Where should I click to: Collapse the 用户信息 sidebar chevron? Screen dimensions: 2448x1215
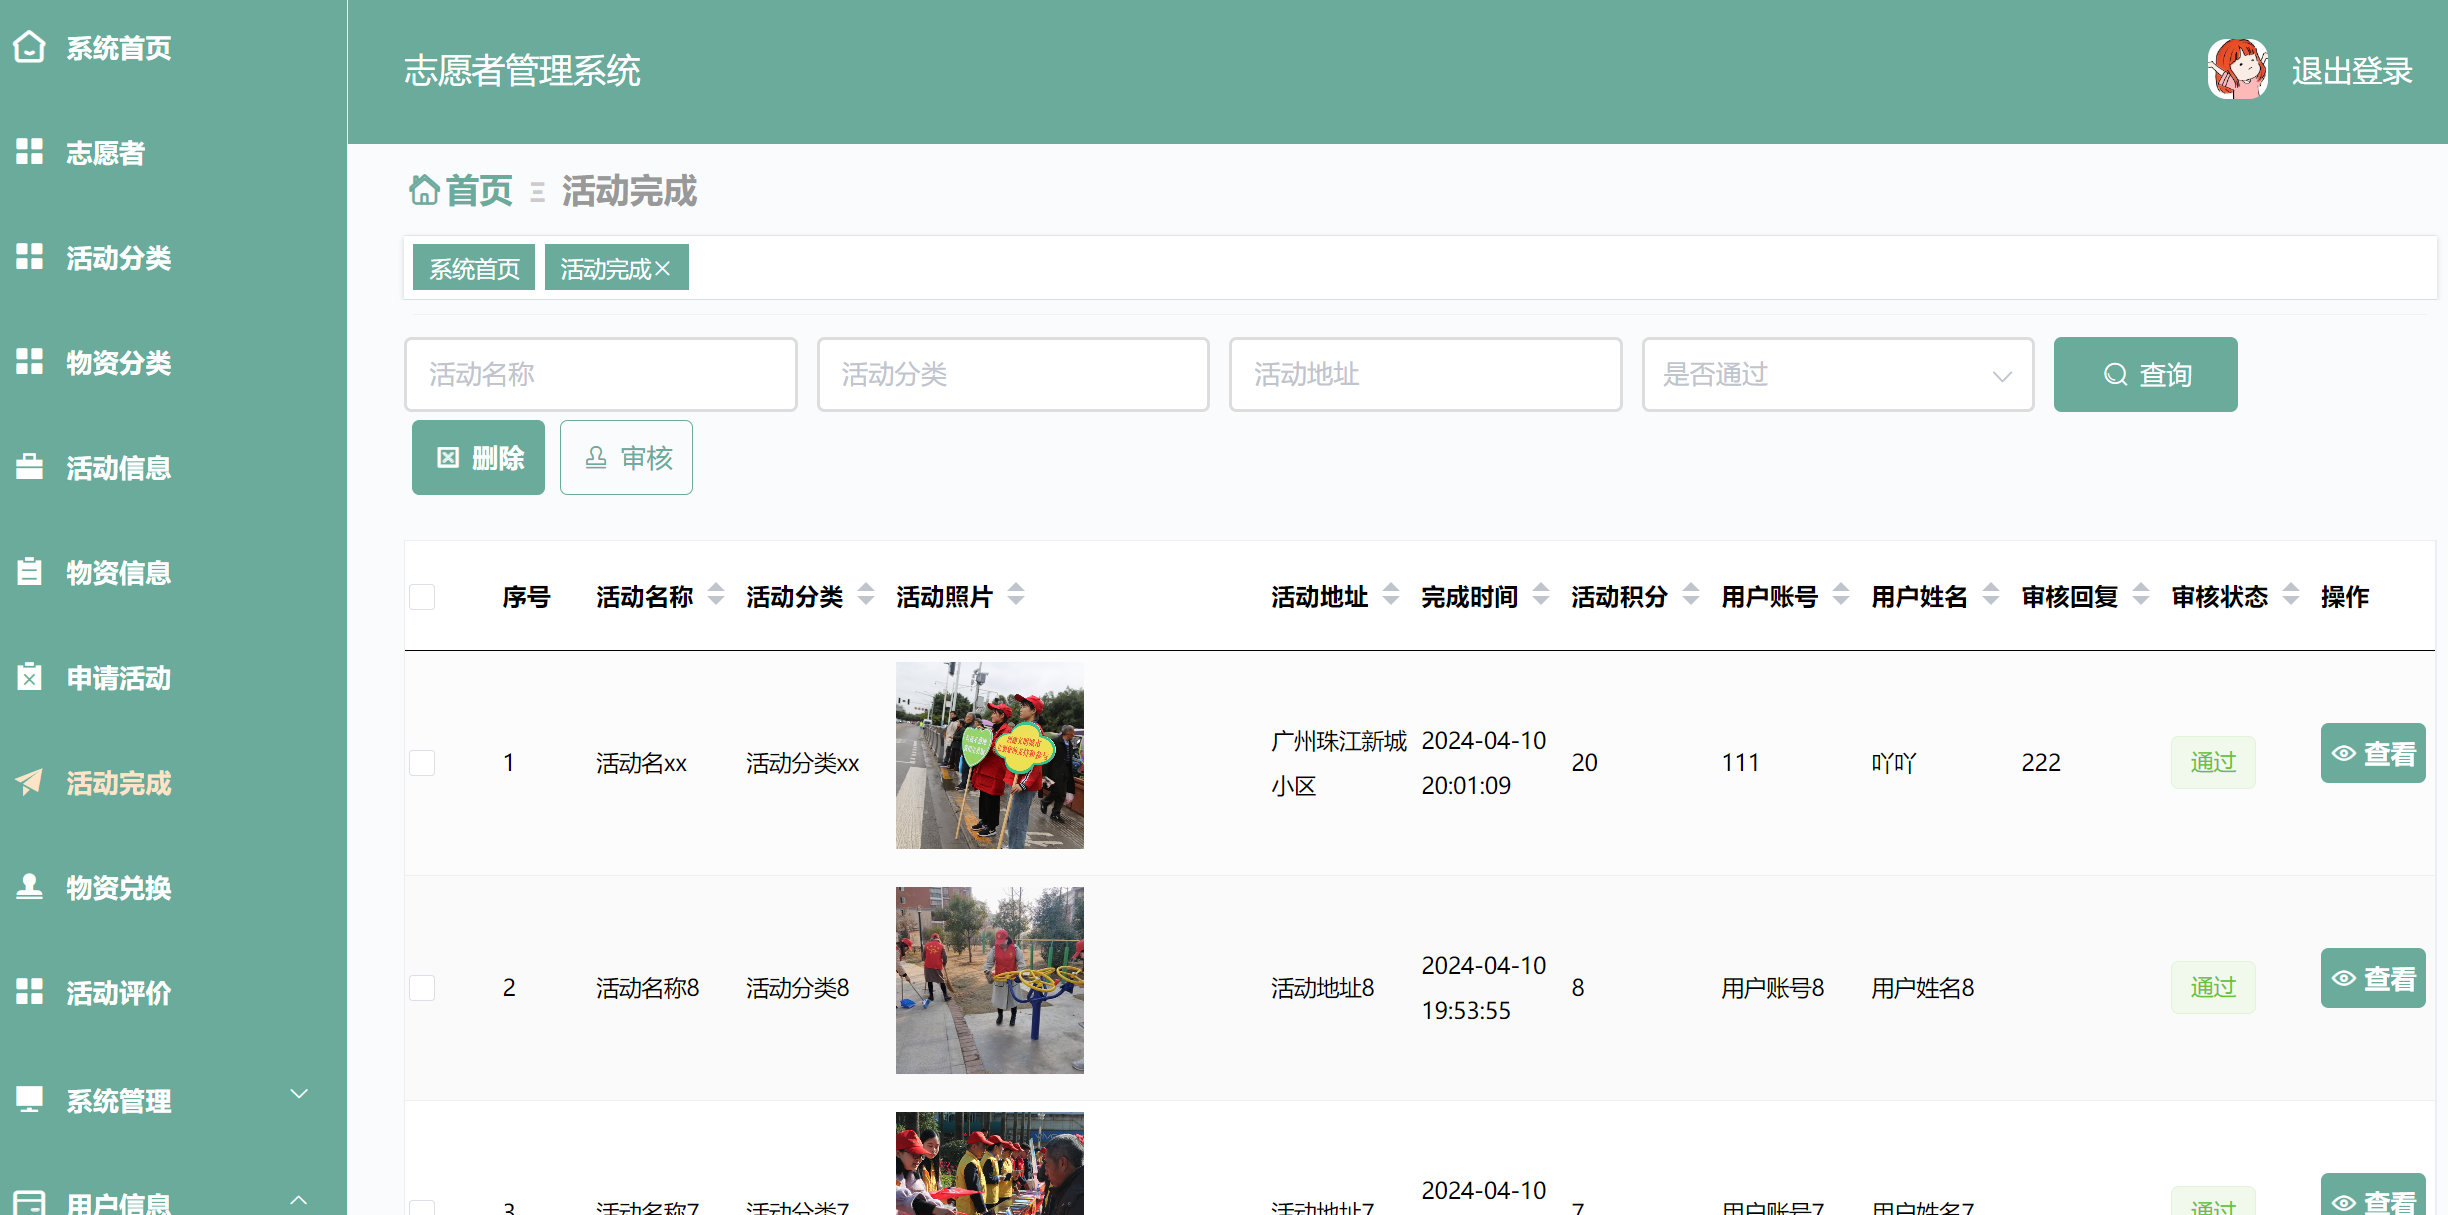click(299, 1199)
